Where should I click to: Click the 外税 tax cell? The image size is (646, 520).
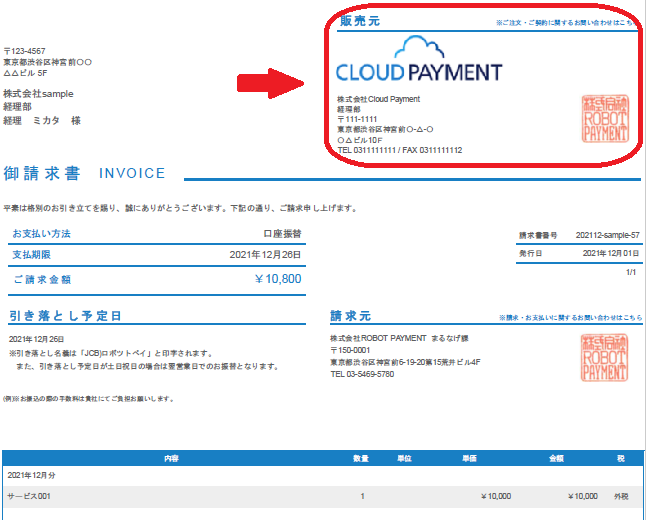coord(621,496)
